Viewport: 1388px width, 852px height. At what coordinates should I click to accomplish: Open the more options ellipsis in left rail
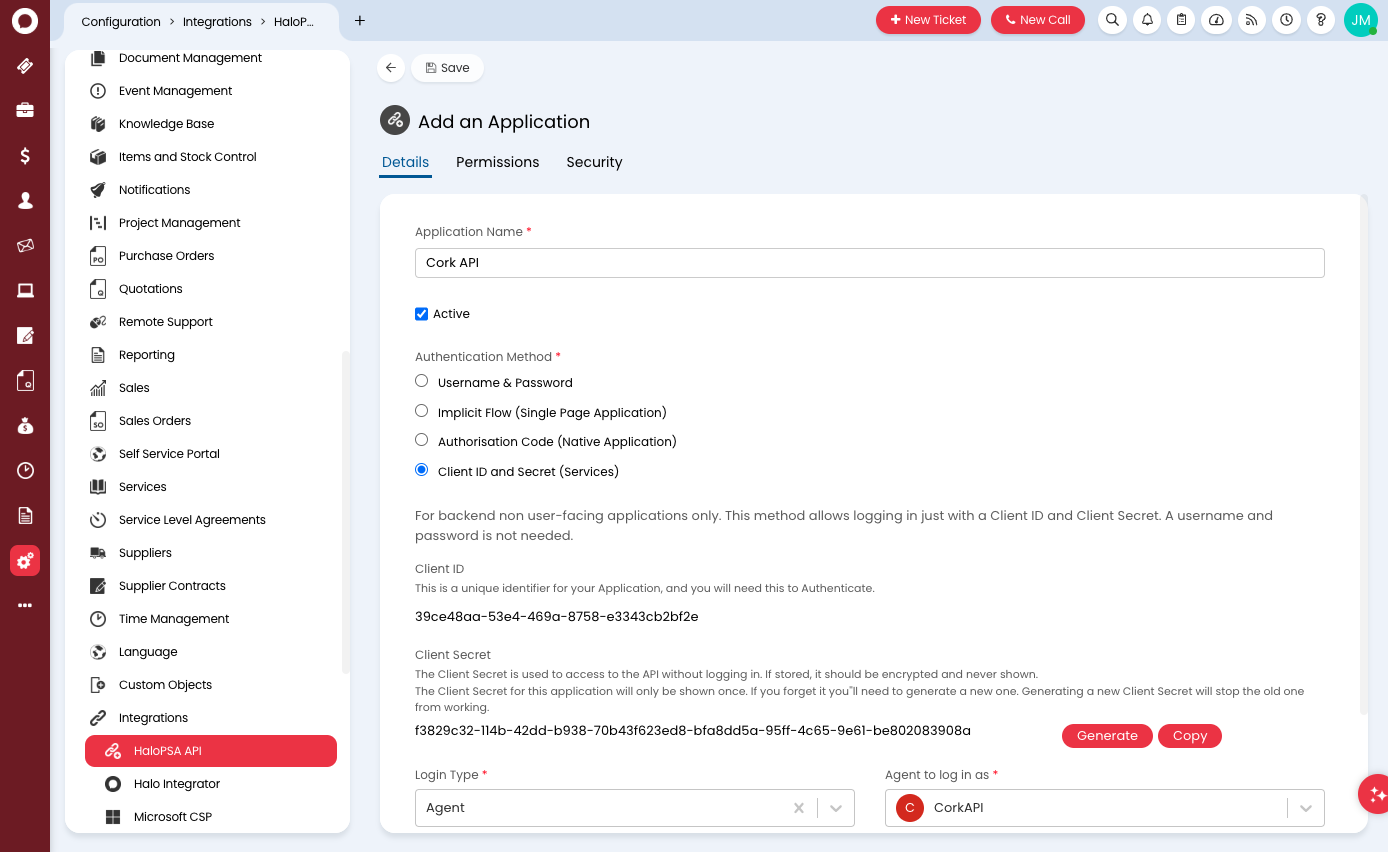[x=25, y=605]
